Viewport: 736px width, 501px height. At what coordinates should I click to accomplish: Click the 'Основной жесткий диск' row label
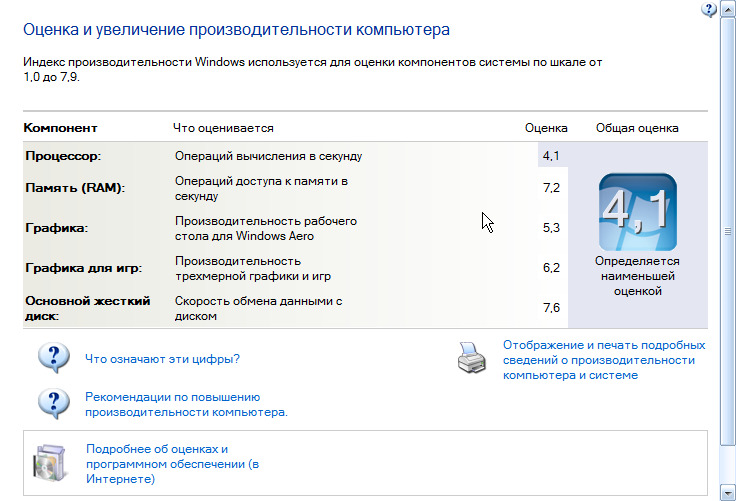(x=86, y=307)
